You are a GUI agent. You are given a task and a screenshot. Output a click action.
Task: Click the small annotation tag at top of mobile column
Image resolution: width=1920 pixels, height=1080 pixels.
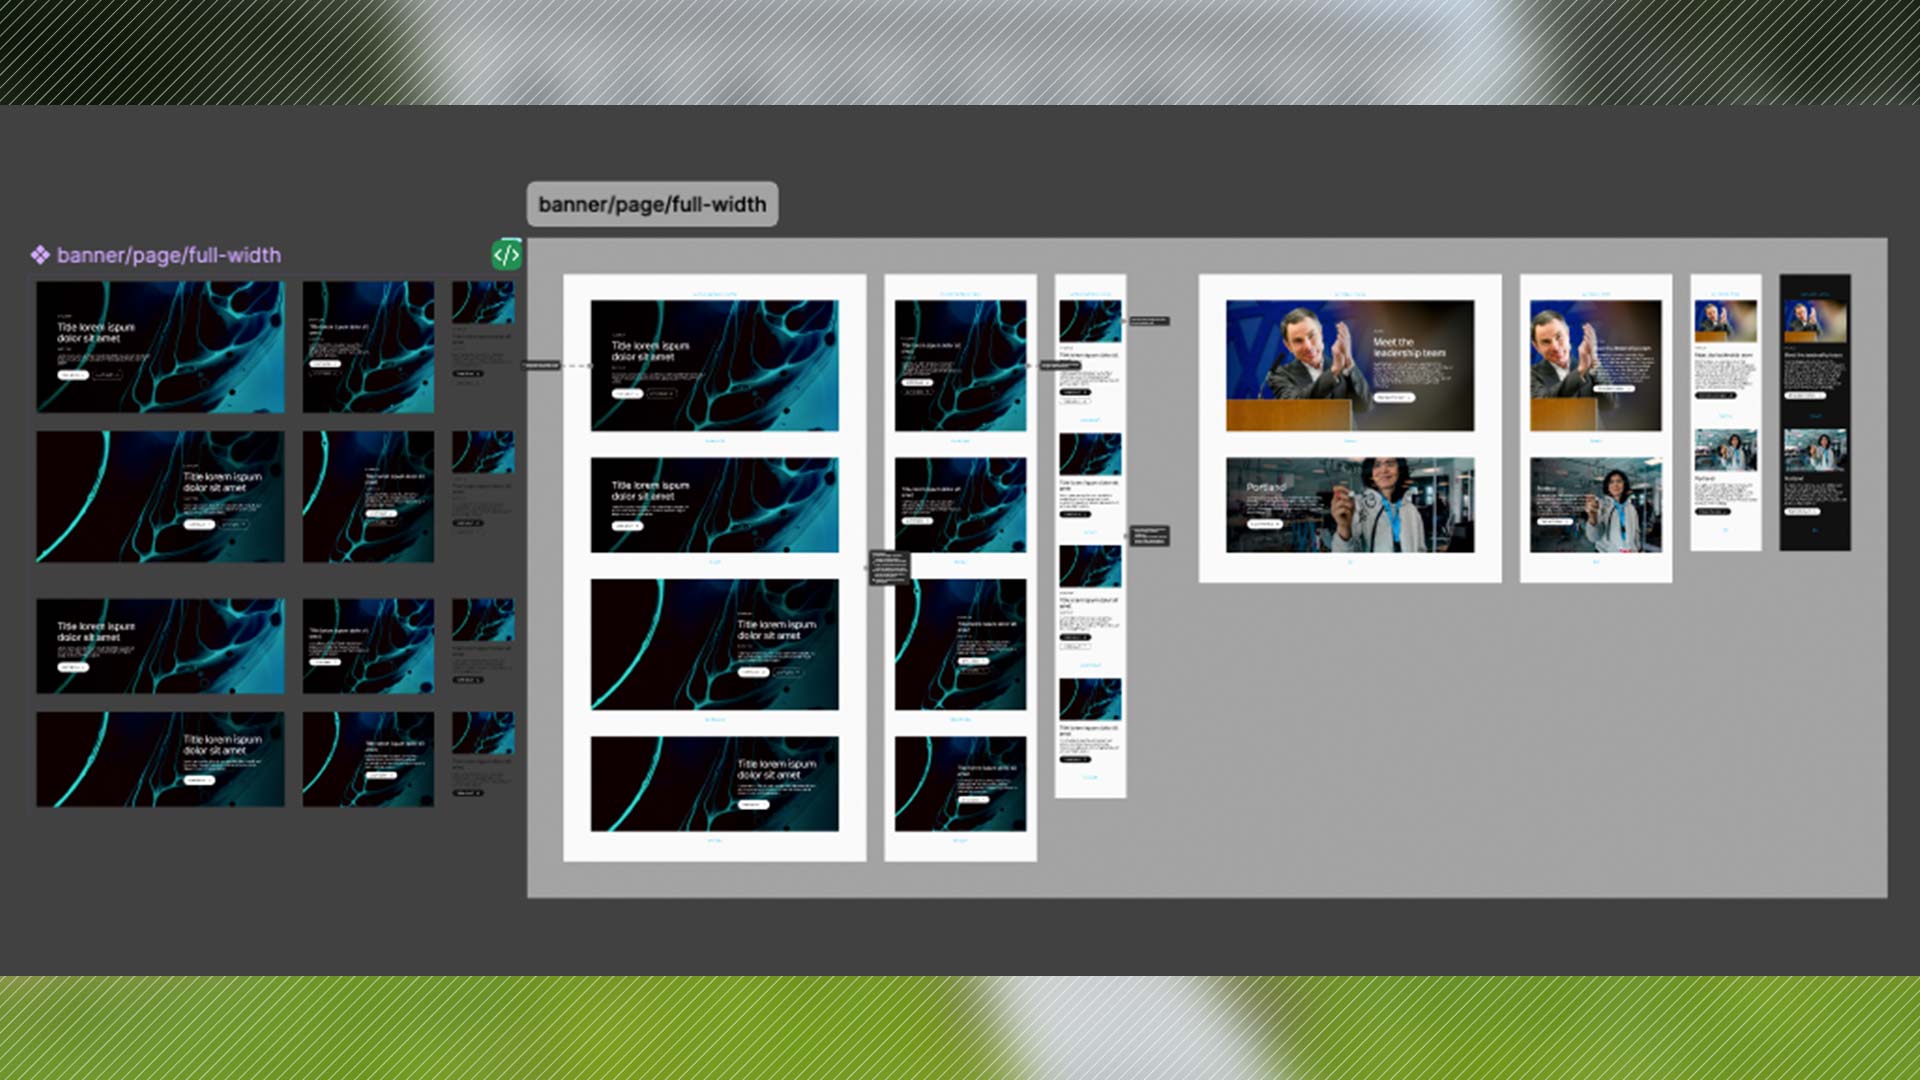point(1149,321)
